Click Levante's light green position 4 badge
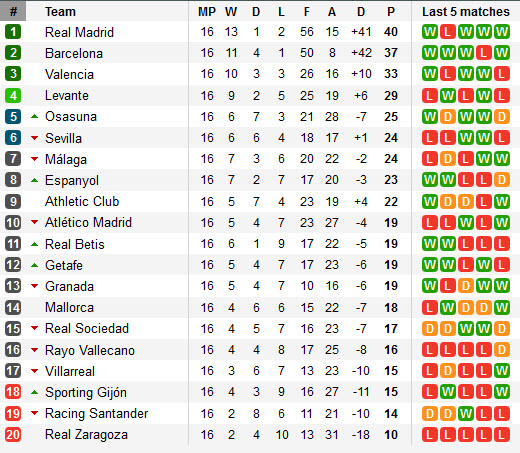 13,96
